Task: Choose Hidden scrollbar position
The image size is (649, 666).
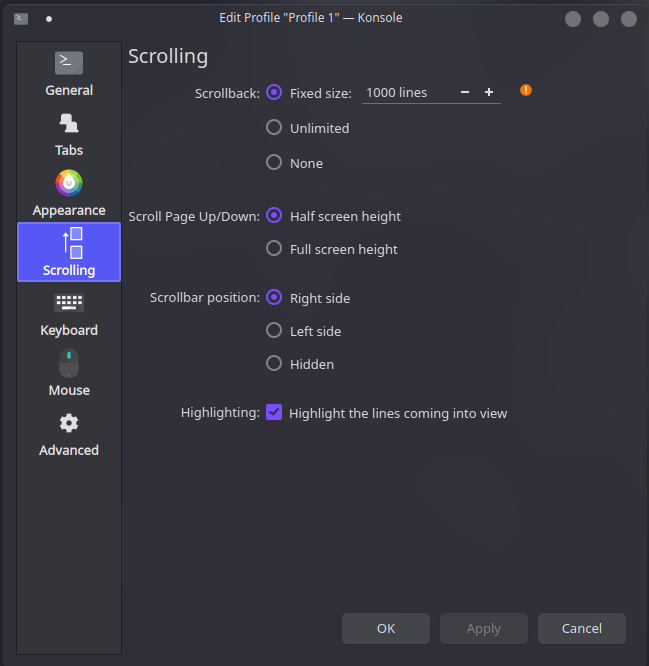Action: (274, 364)
